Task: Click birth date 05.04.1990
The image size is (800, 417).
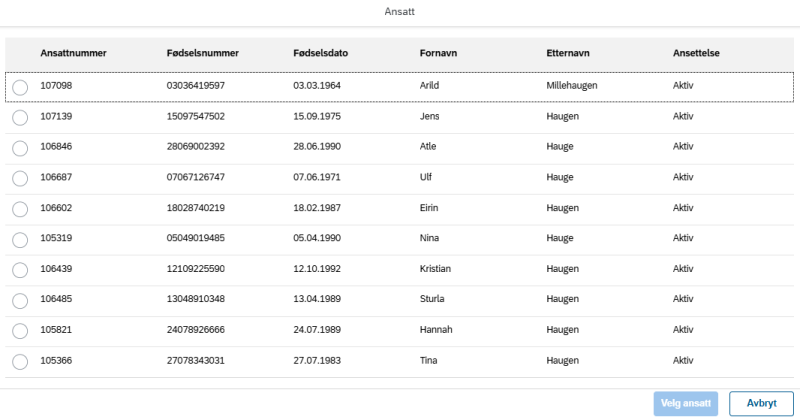Action: (317, 238)
